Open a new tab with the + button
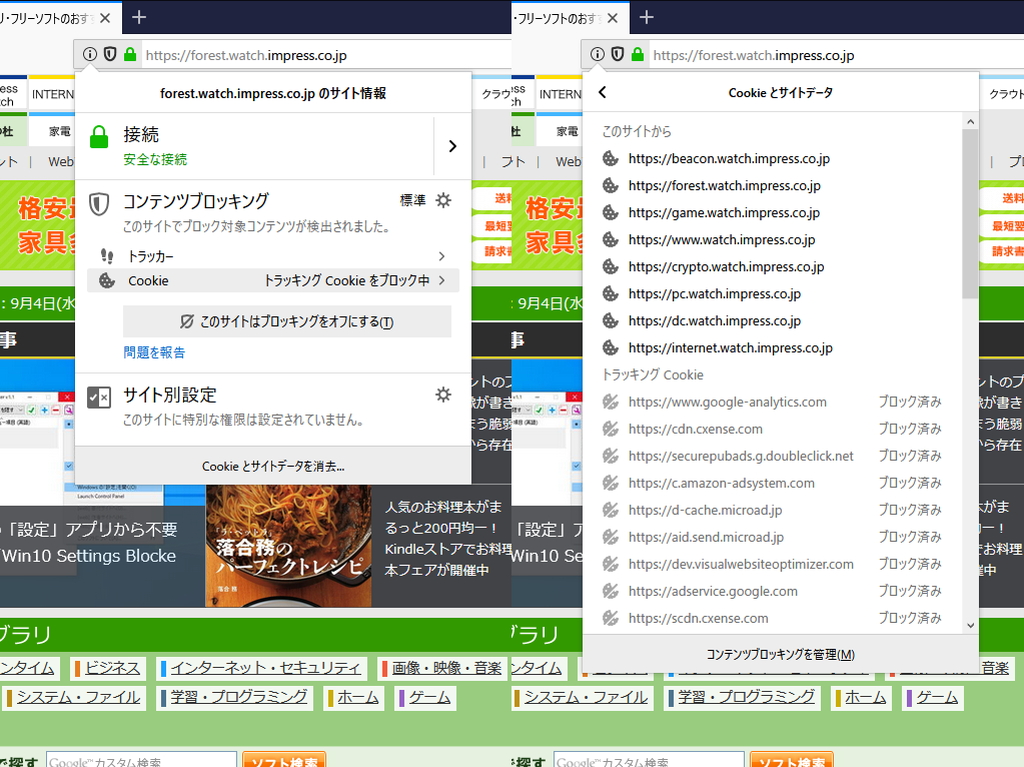This screenshot has width=1024, height=767. 138,17
